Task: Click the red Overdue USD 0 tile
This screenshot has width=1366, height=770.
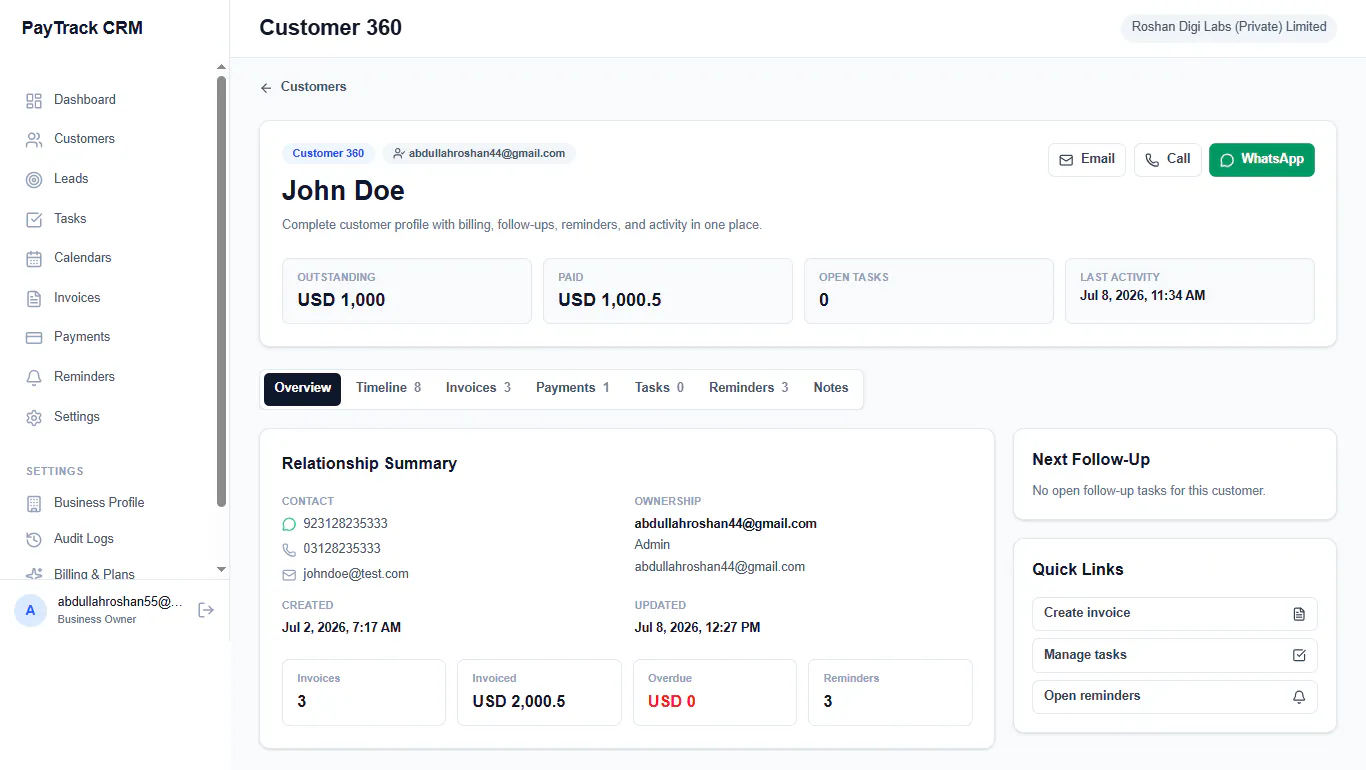Action: click(x=715, y=692)
